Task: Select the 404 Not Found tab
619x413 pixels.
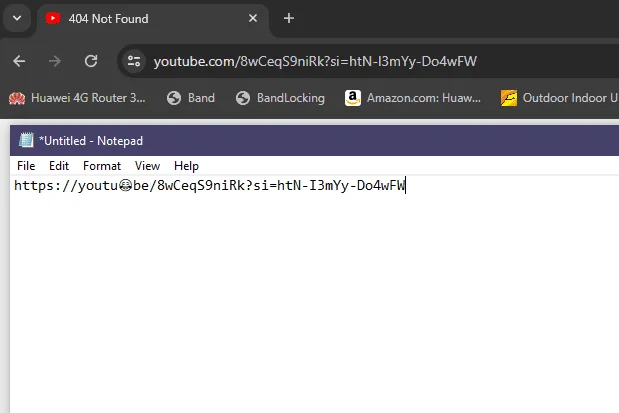Action: 153,19
